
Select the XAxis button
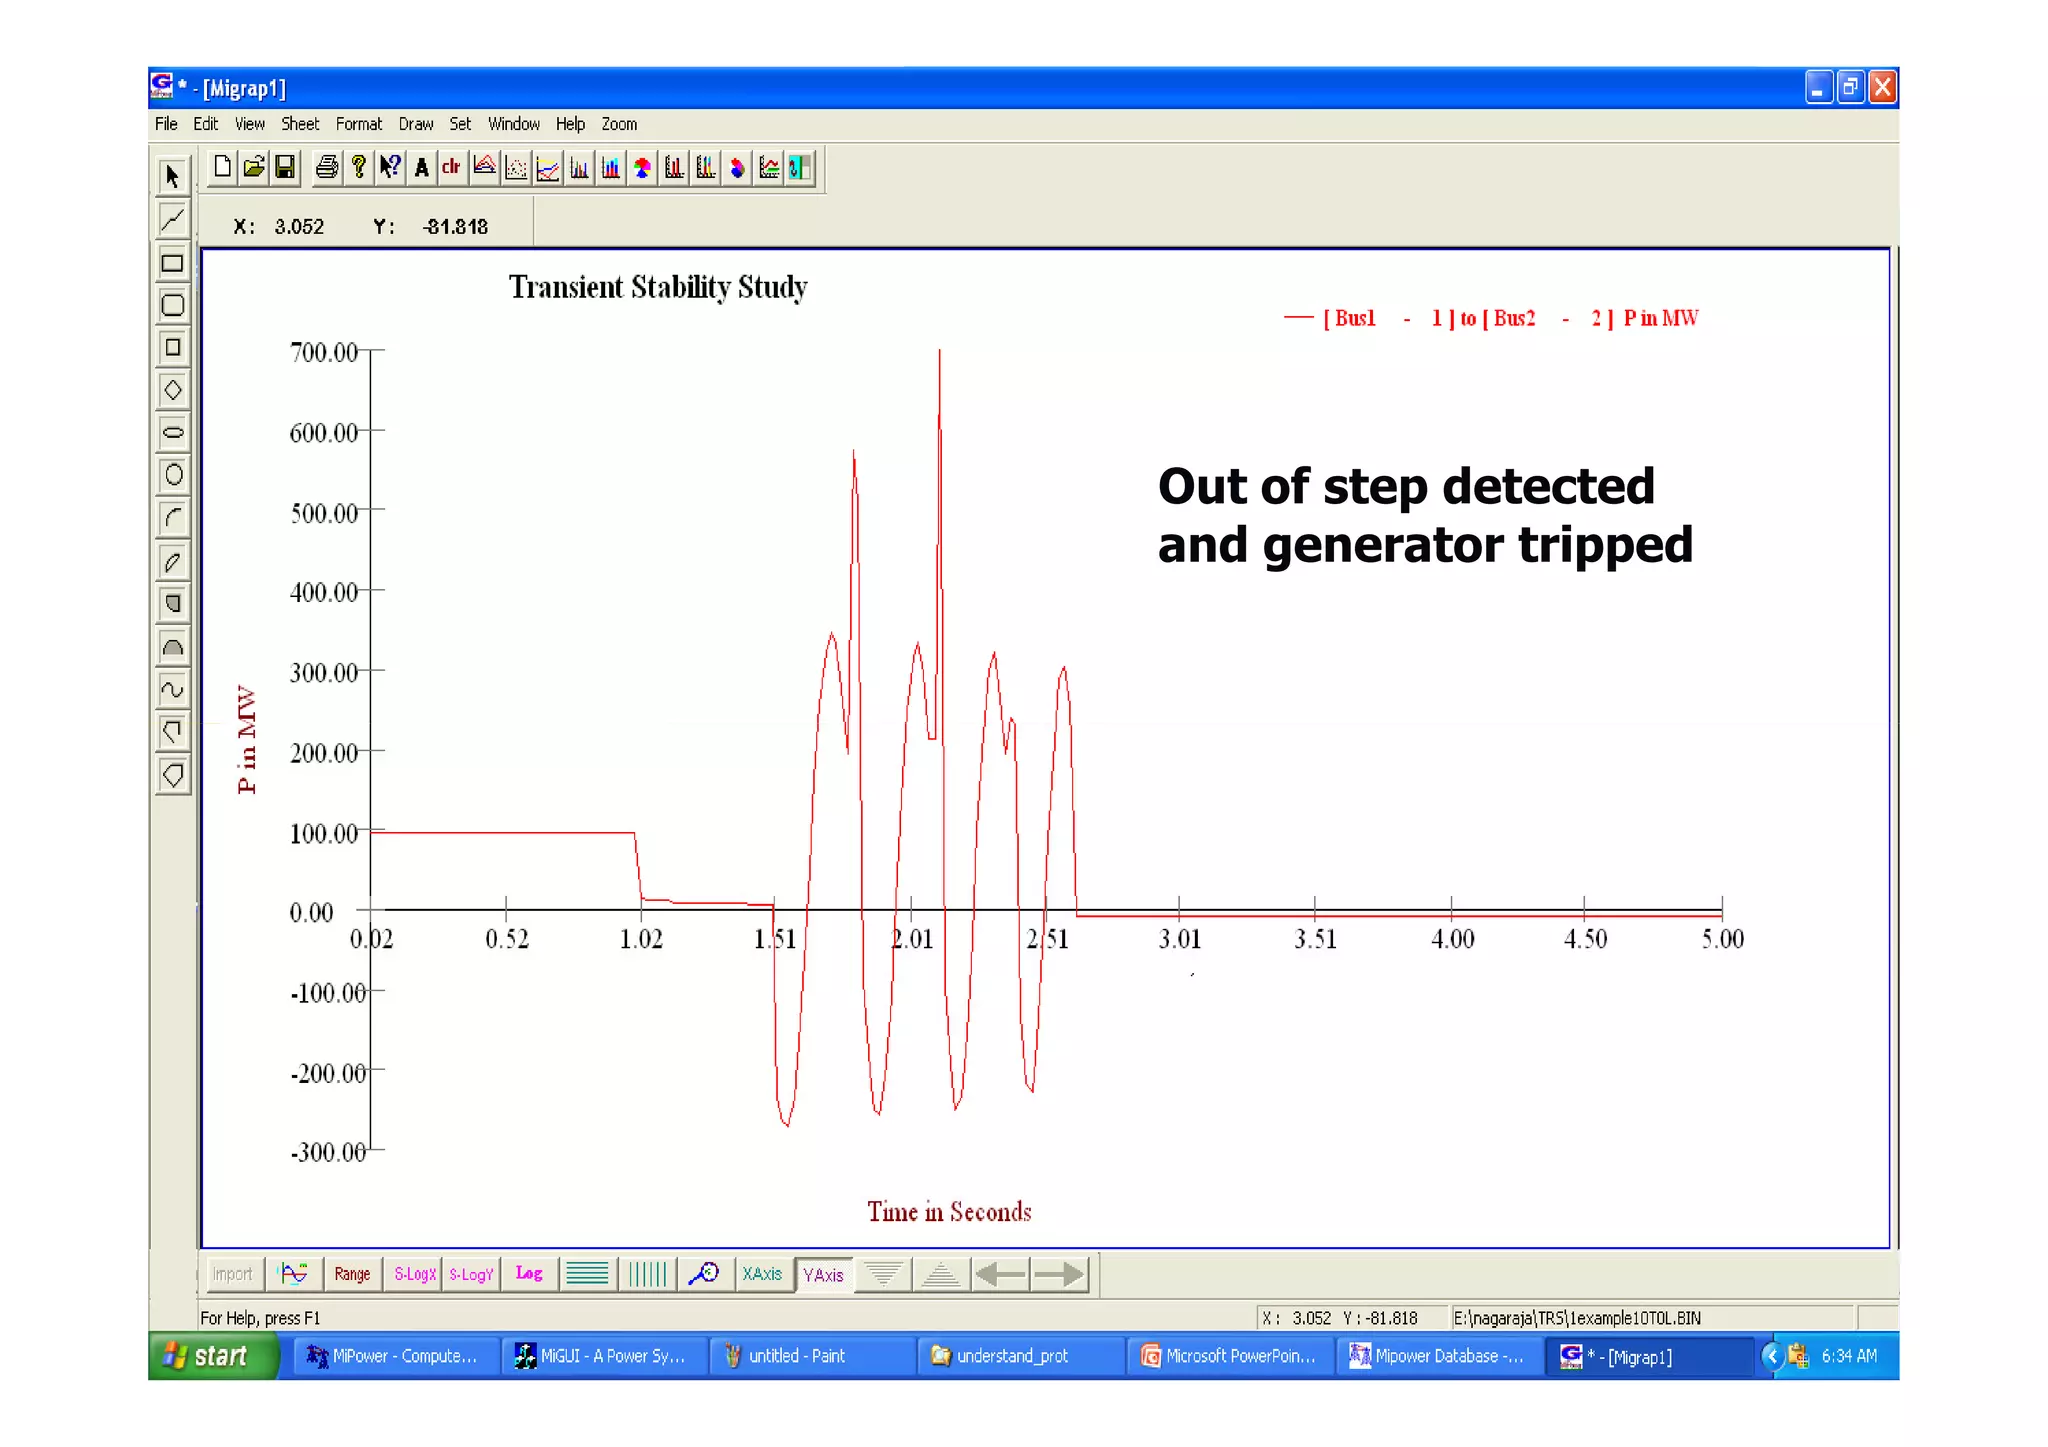coord(762,1274)
